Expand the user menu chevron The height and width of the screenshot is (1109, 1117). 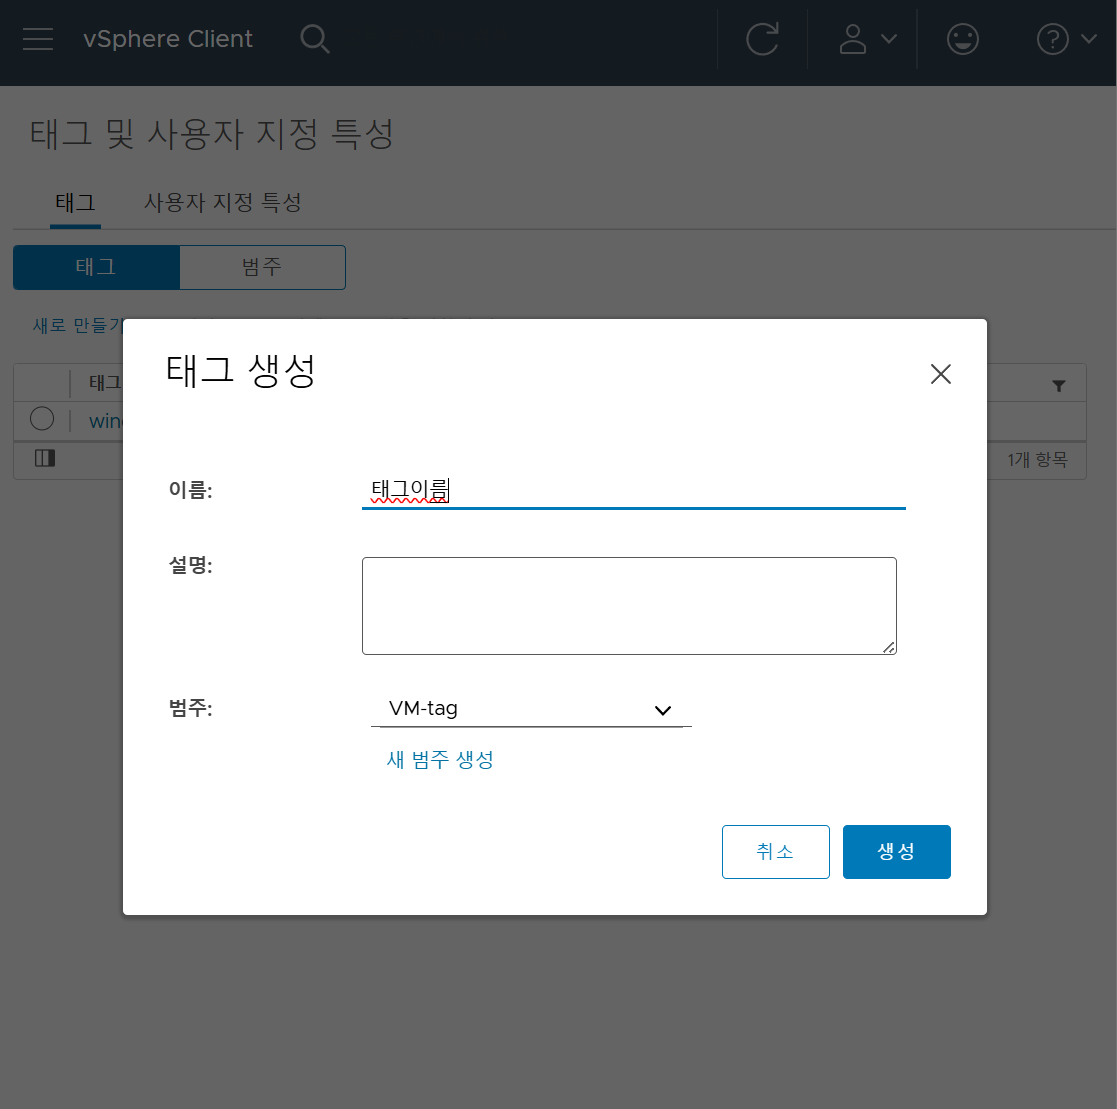coord(888,38)
